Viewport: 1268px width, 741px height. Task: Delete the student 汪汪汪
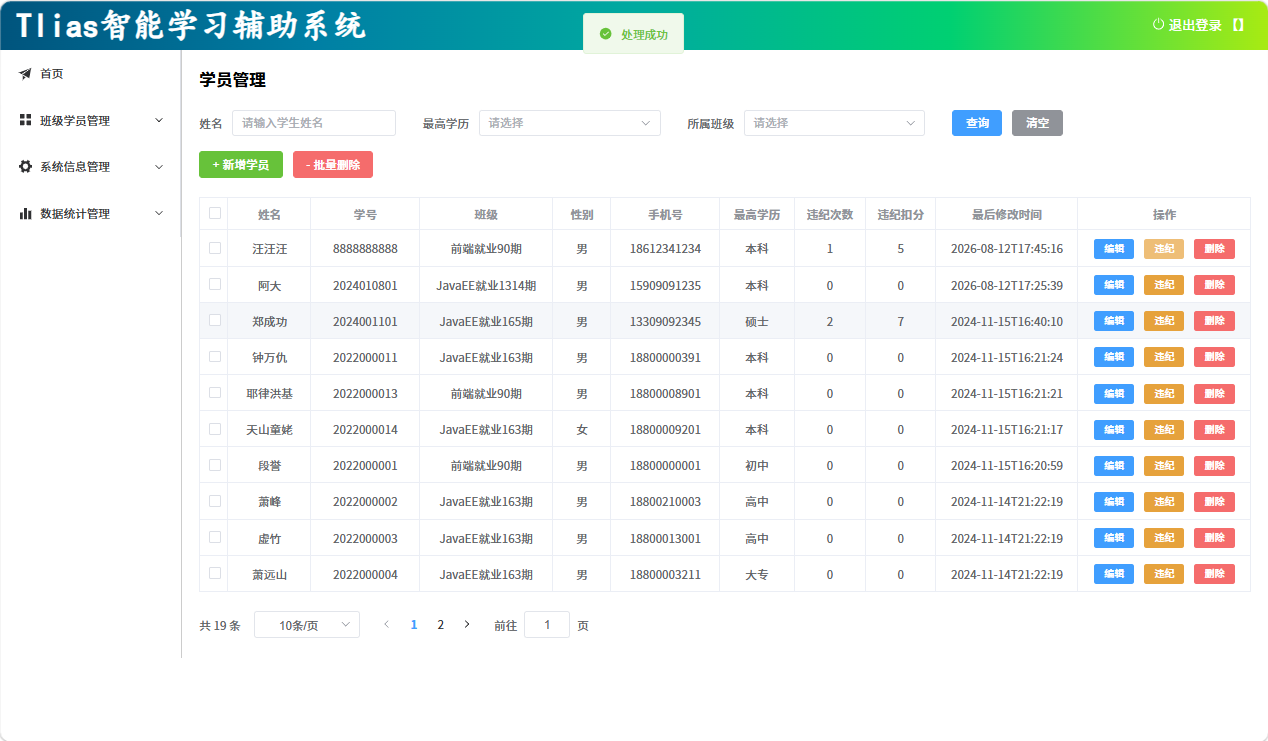tap(1214, 249)
